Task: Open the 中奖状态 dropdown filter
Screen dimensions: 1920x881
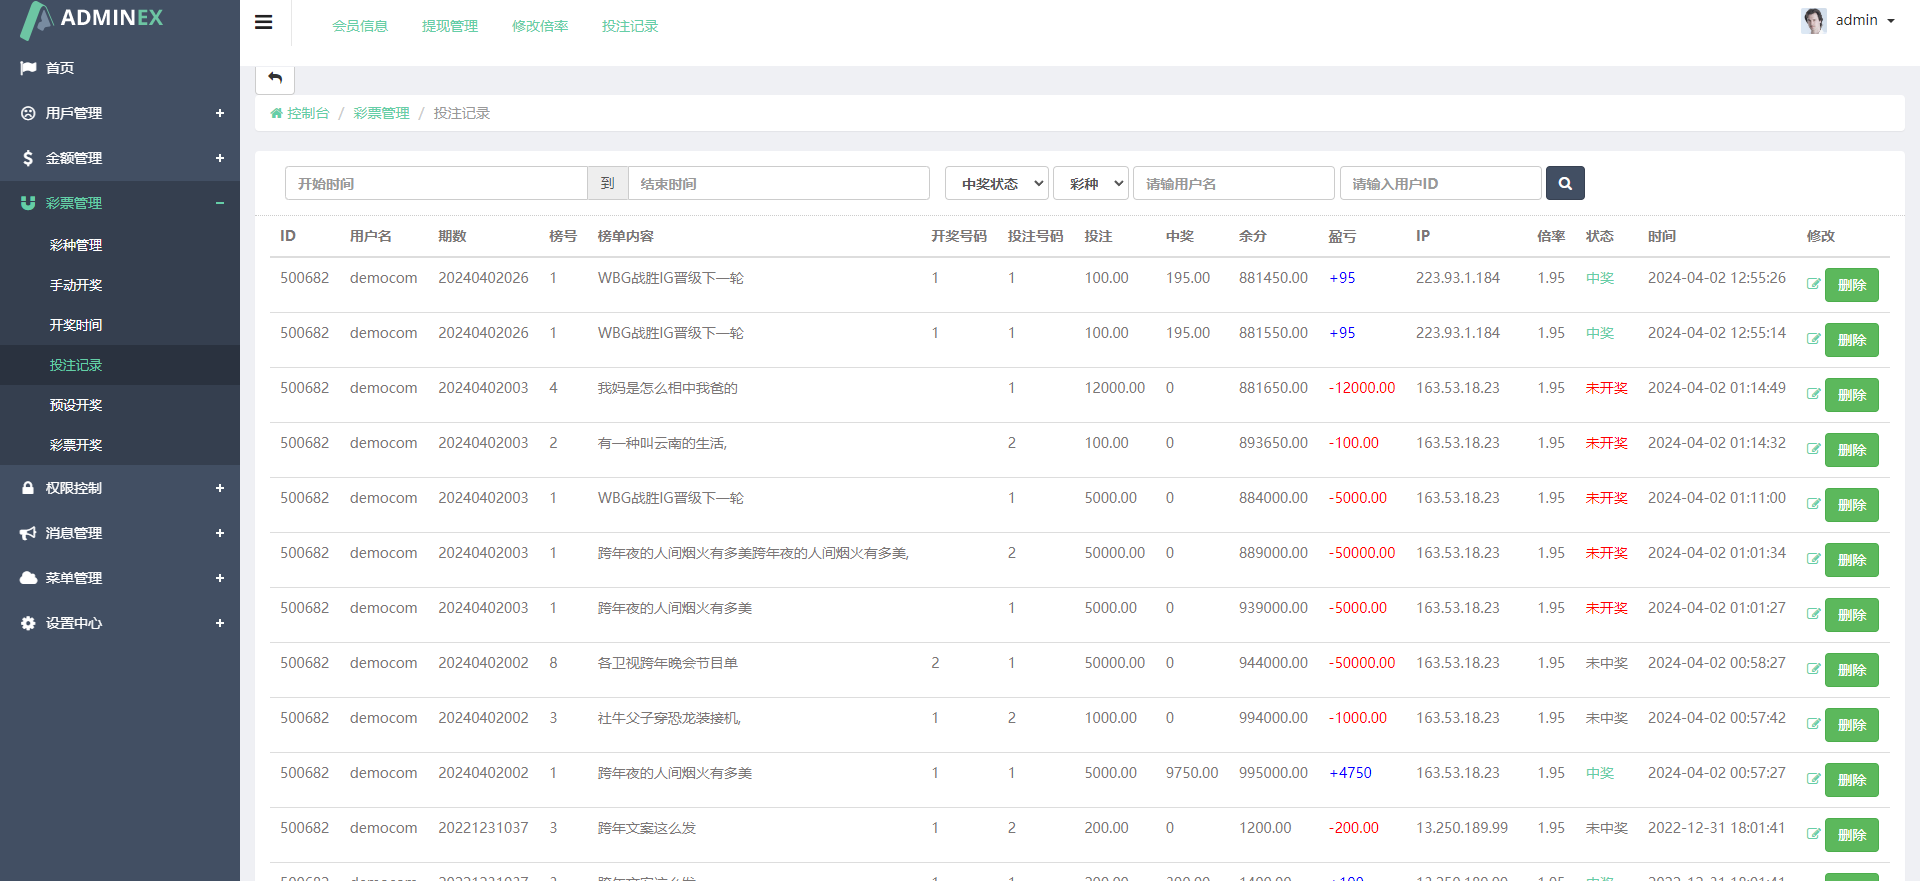Action: click(996, 184)
